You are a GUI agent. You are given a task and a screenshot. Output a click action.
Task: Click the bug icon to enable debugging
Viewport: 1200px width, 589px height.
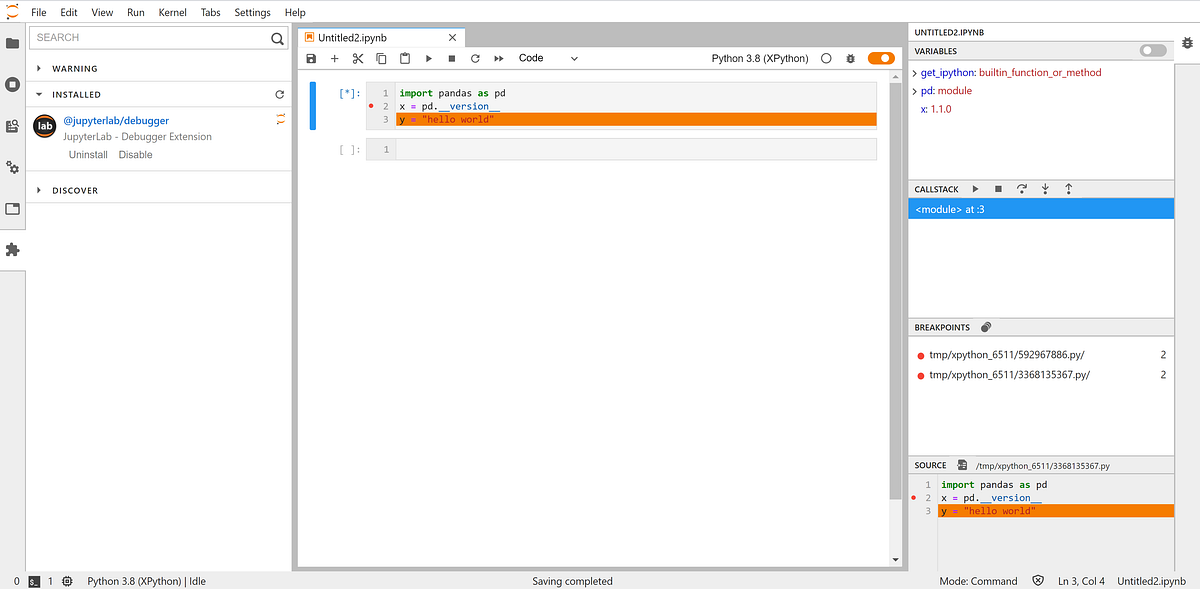[849, 58]
